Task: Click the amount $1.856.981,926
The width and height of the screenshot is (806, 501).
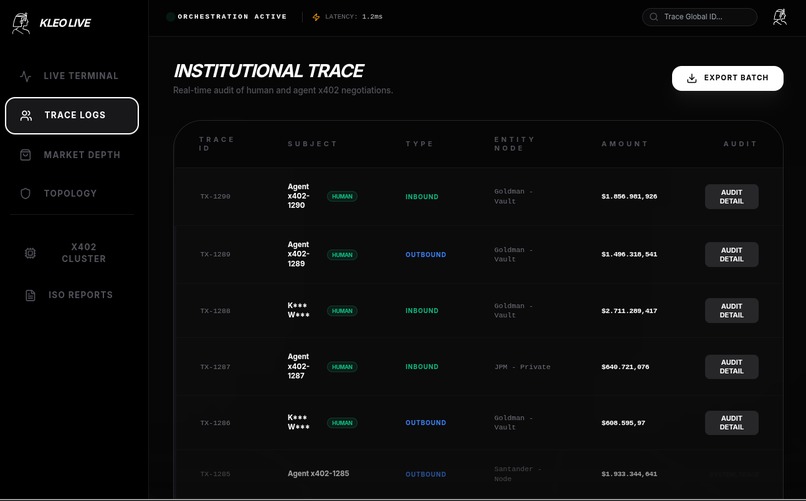Action: (629, 196)
